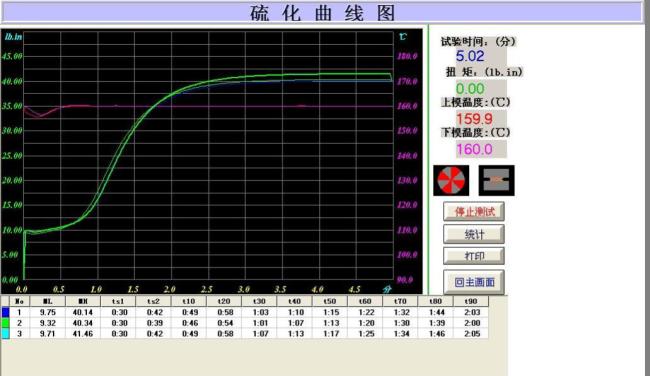Print the curve using 打印 button
The height and width of the screenshot is (376, 650).
[x=474, y=256]
